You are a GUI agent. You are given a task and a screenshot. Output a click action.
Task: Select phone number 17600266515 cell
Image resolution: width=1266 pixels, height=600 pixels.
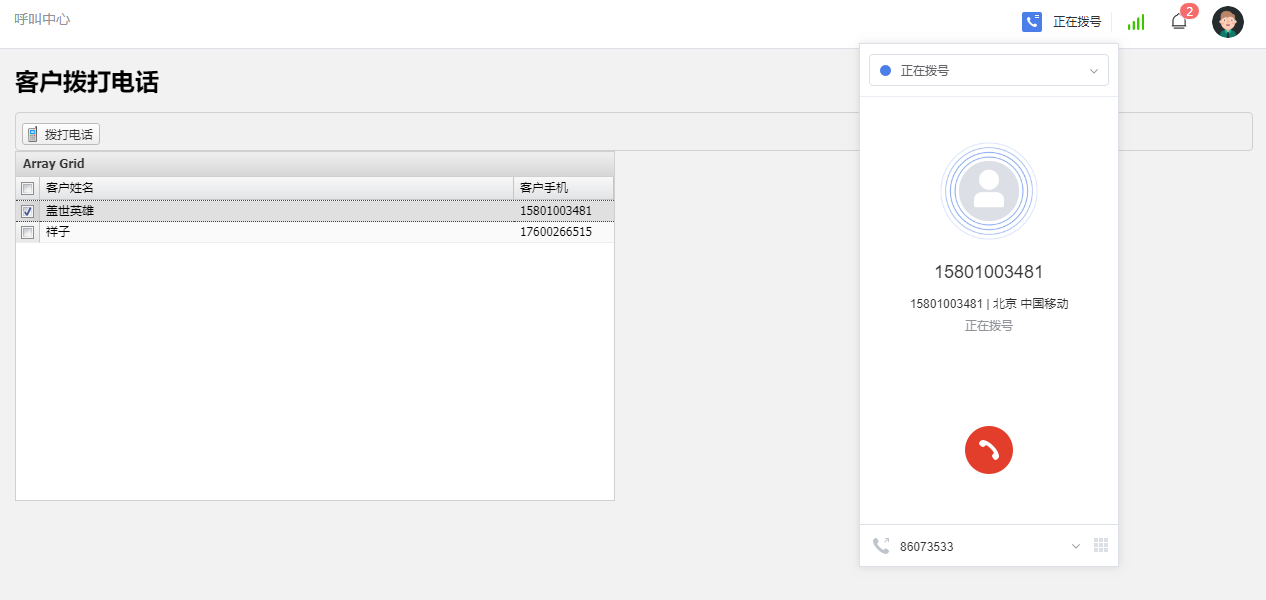click(x=556, y=232)
